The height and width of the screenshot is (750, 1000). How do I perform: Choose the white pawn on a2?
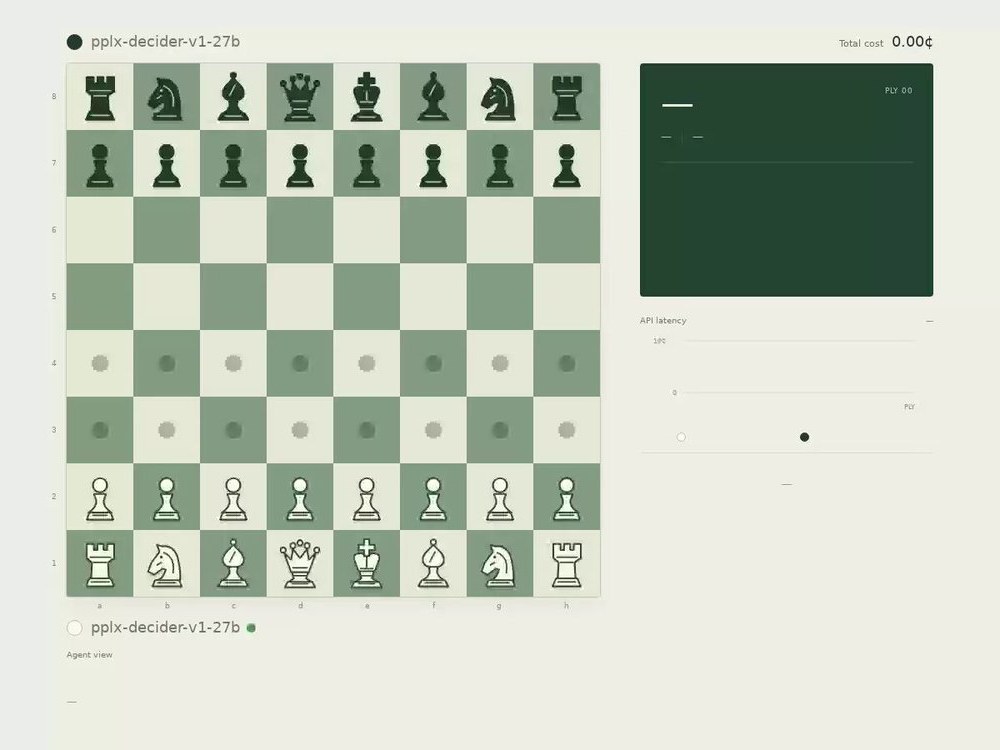[x=100, y=499]
